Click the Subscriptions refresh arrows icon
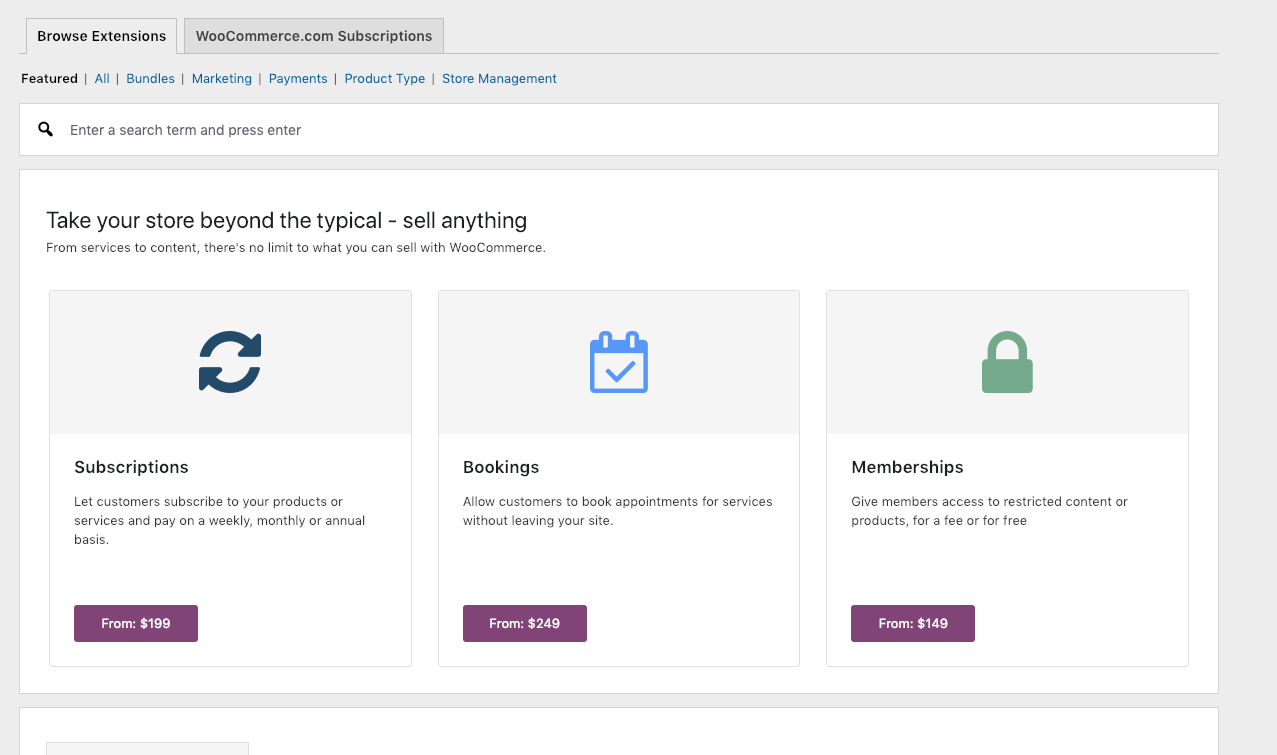The height and width of the screenshot is (755, 1277). point(230,361)
